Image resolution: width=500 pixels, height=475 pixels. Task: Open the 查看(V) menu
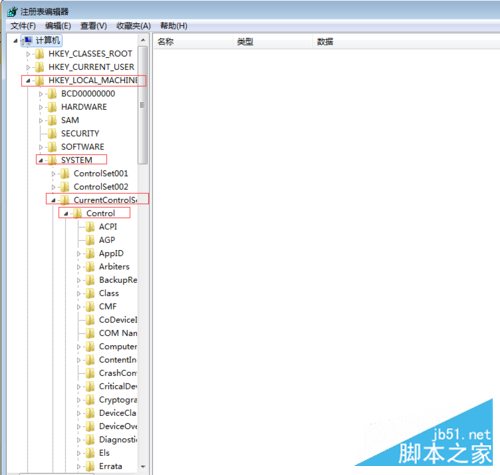tap(94, 26)
